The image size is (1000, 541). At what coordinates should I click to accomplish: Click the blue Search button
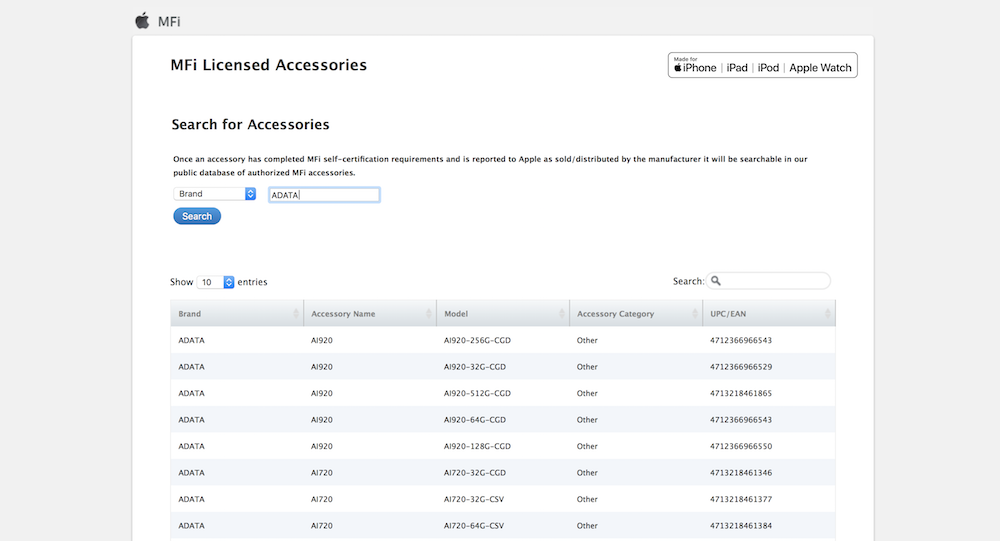pos(197,216)
